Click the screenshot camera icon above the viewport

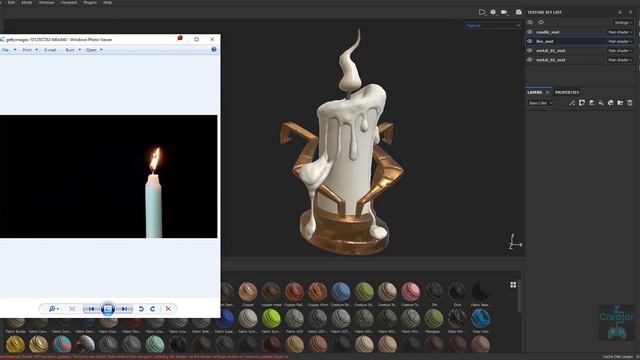click(519, 12)
